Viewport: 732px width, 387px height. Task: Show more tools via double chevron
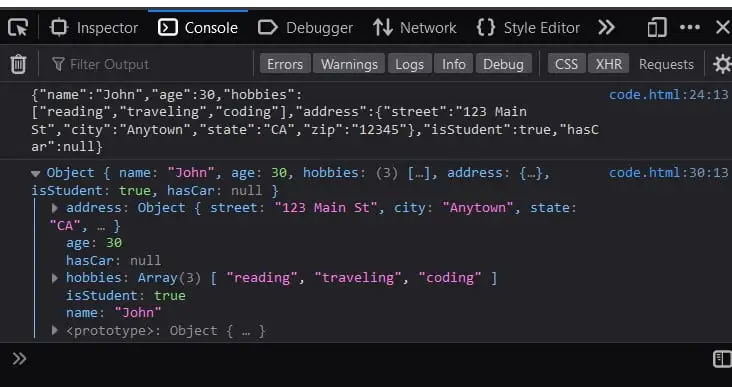pyautogui.click(x=606, y=28)
